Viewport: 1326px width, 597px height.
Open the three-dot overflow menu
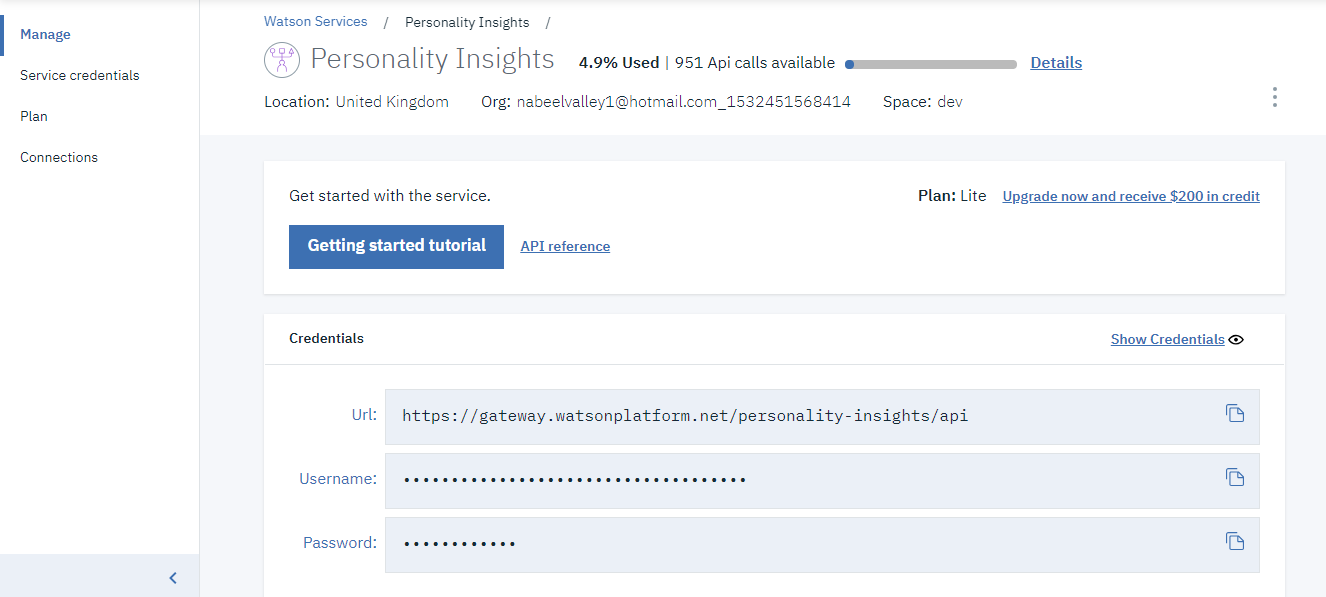tap(1274, 97)
